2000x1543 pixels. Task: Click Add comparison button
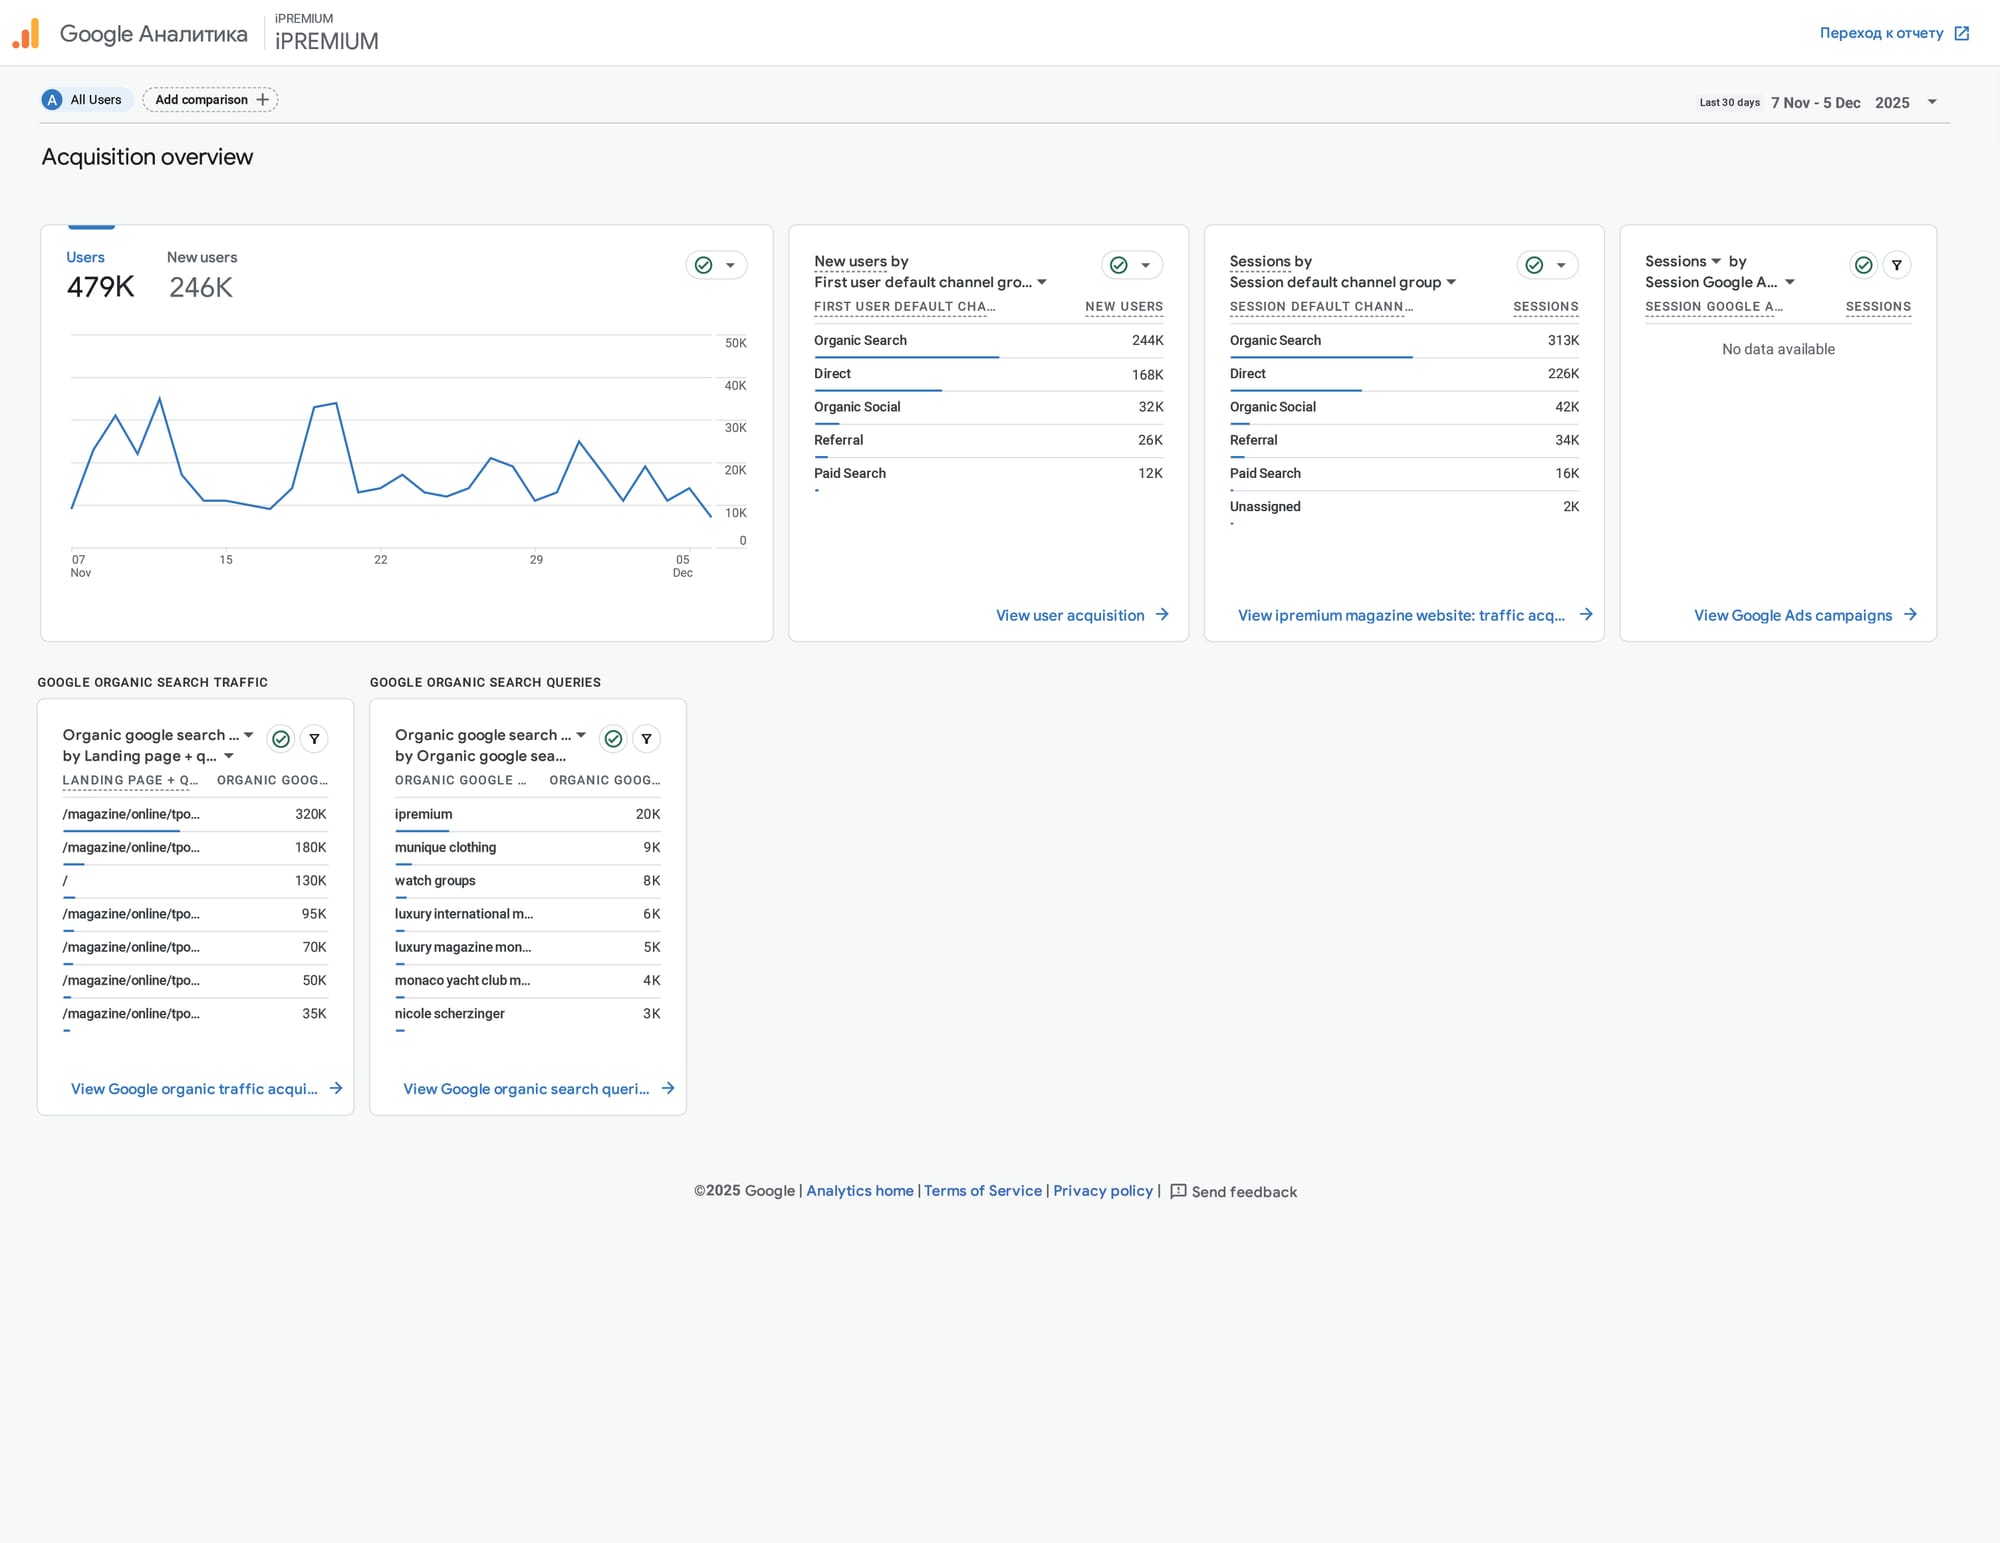tap(211, 100)
